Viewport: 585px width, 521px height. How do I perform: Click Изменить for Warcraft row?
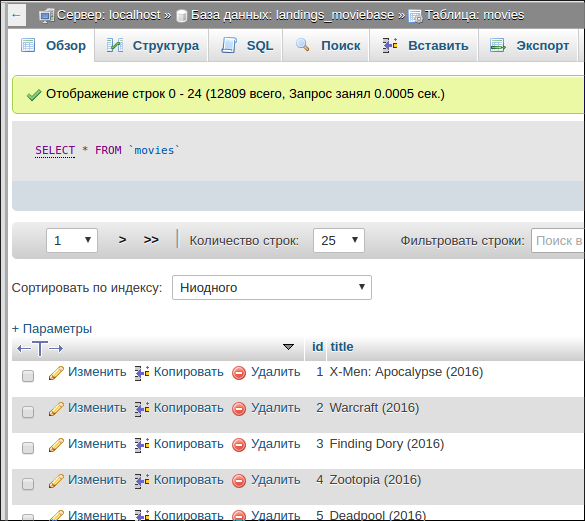coord(97,408)
